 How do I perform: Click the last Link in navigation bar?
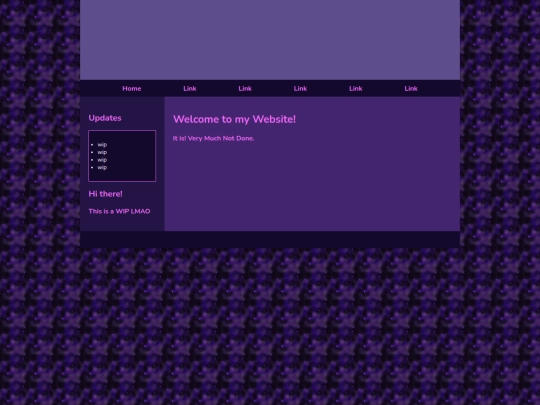pos(411,89)
